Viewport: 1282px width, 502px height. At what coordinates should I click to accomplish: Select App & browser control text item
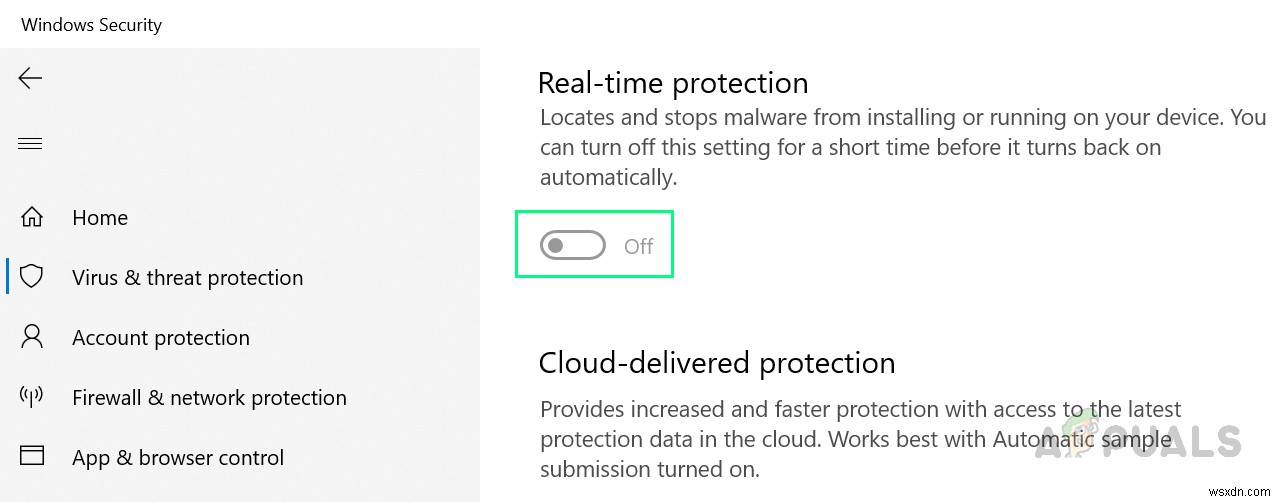pos(178,458)
